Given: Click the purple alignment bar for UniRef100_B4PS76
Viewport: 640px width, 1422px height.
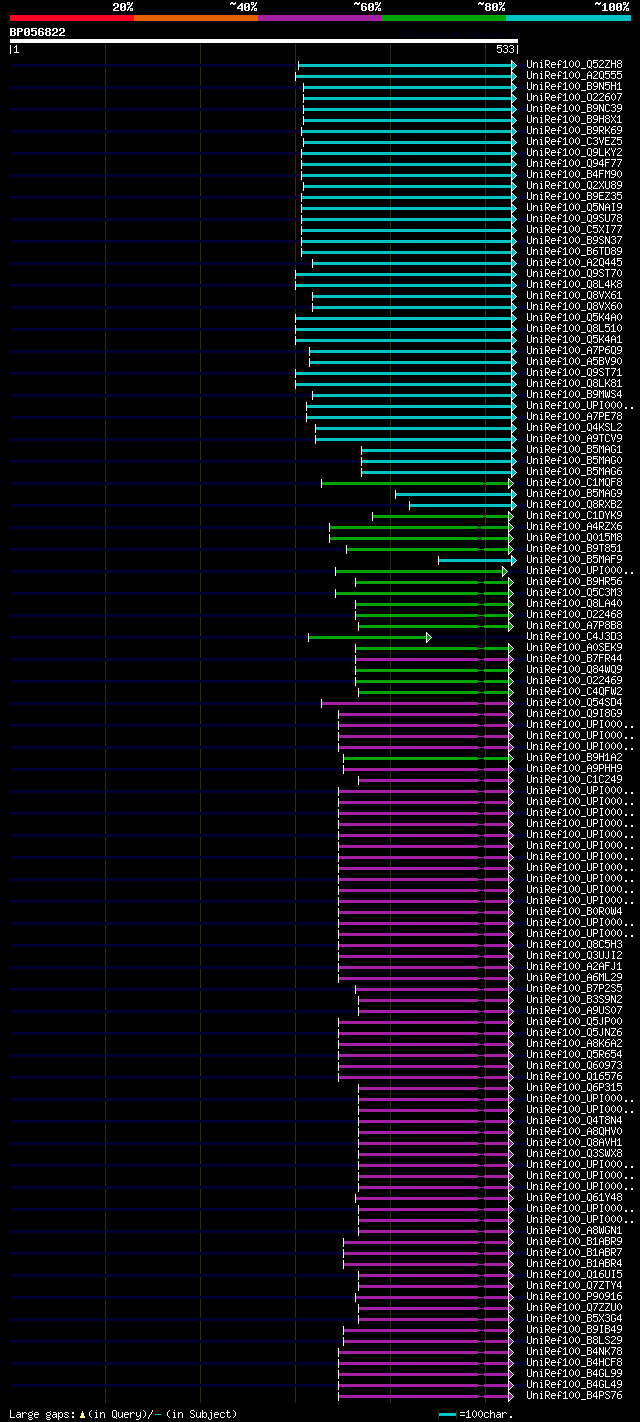Looking at the screenshot, I should [x=425, y=1396].
